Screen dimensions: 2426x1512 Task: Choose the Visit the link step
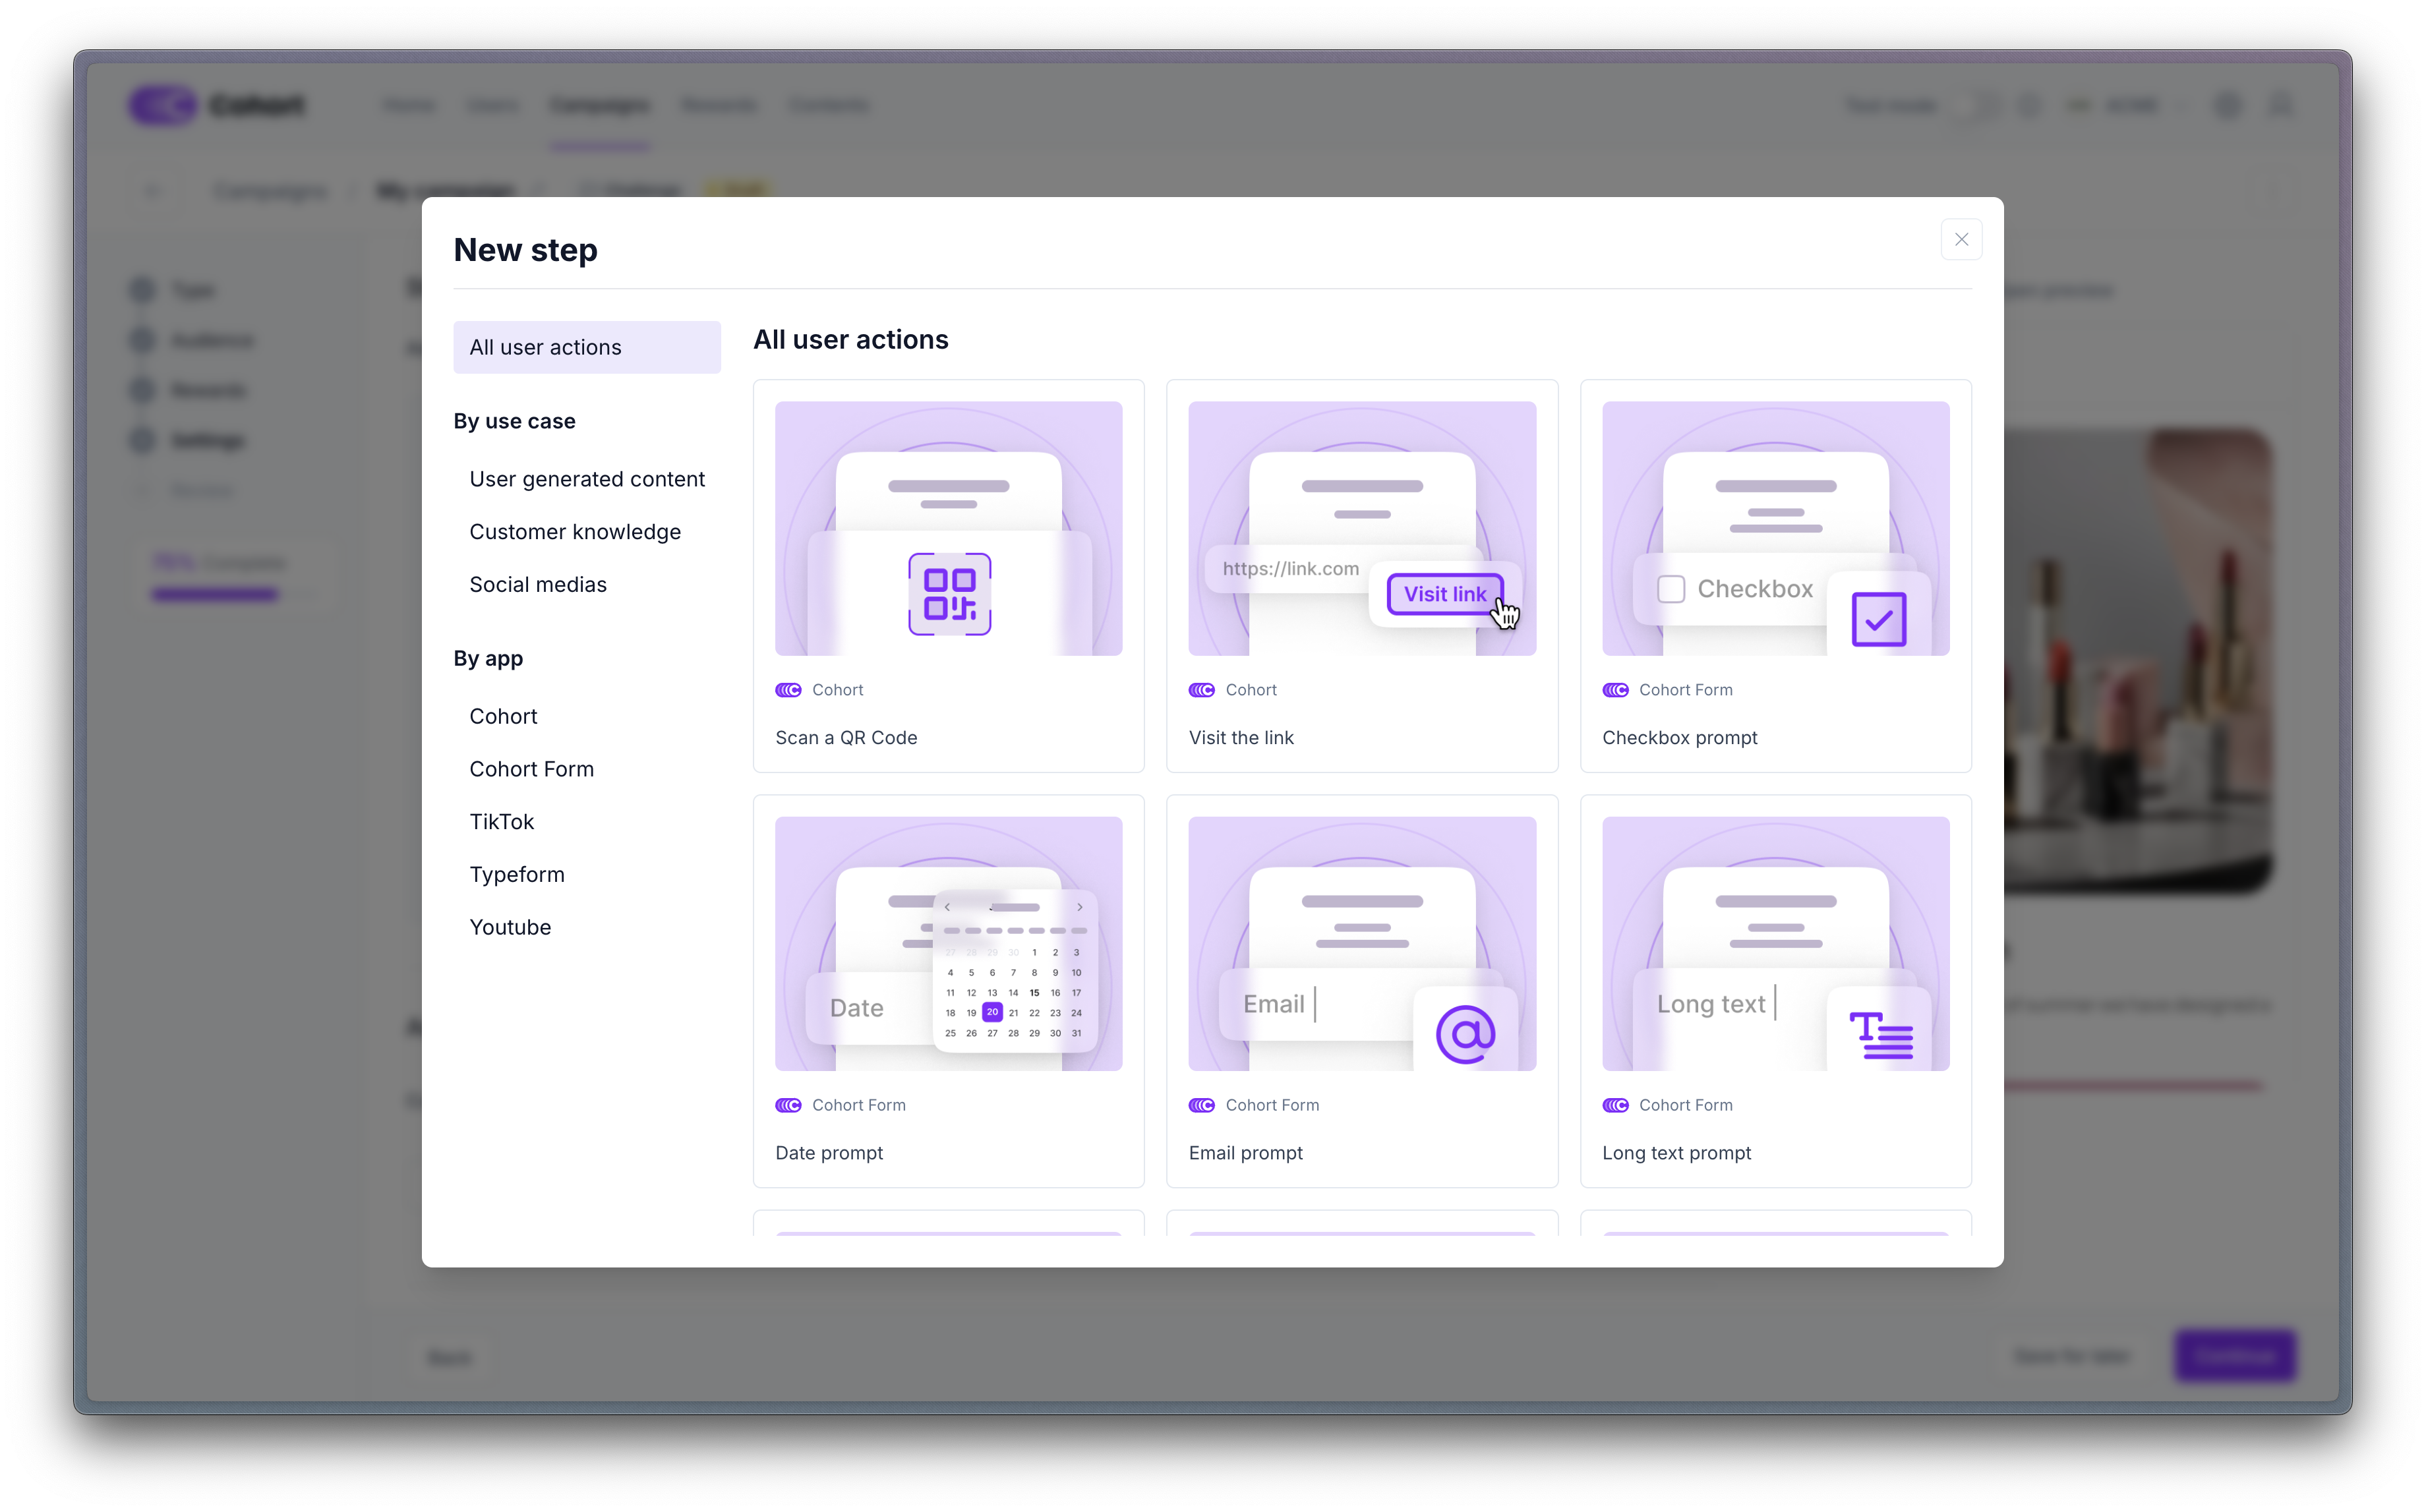1241,738
